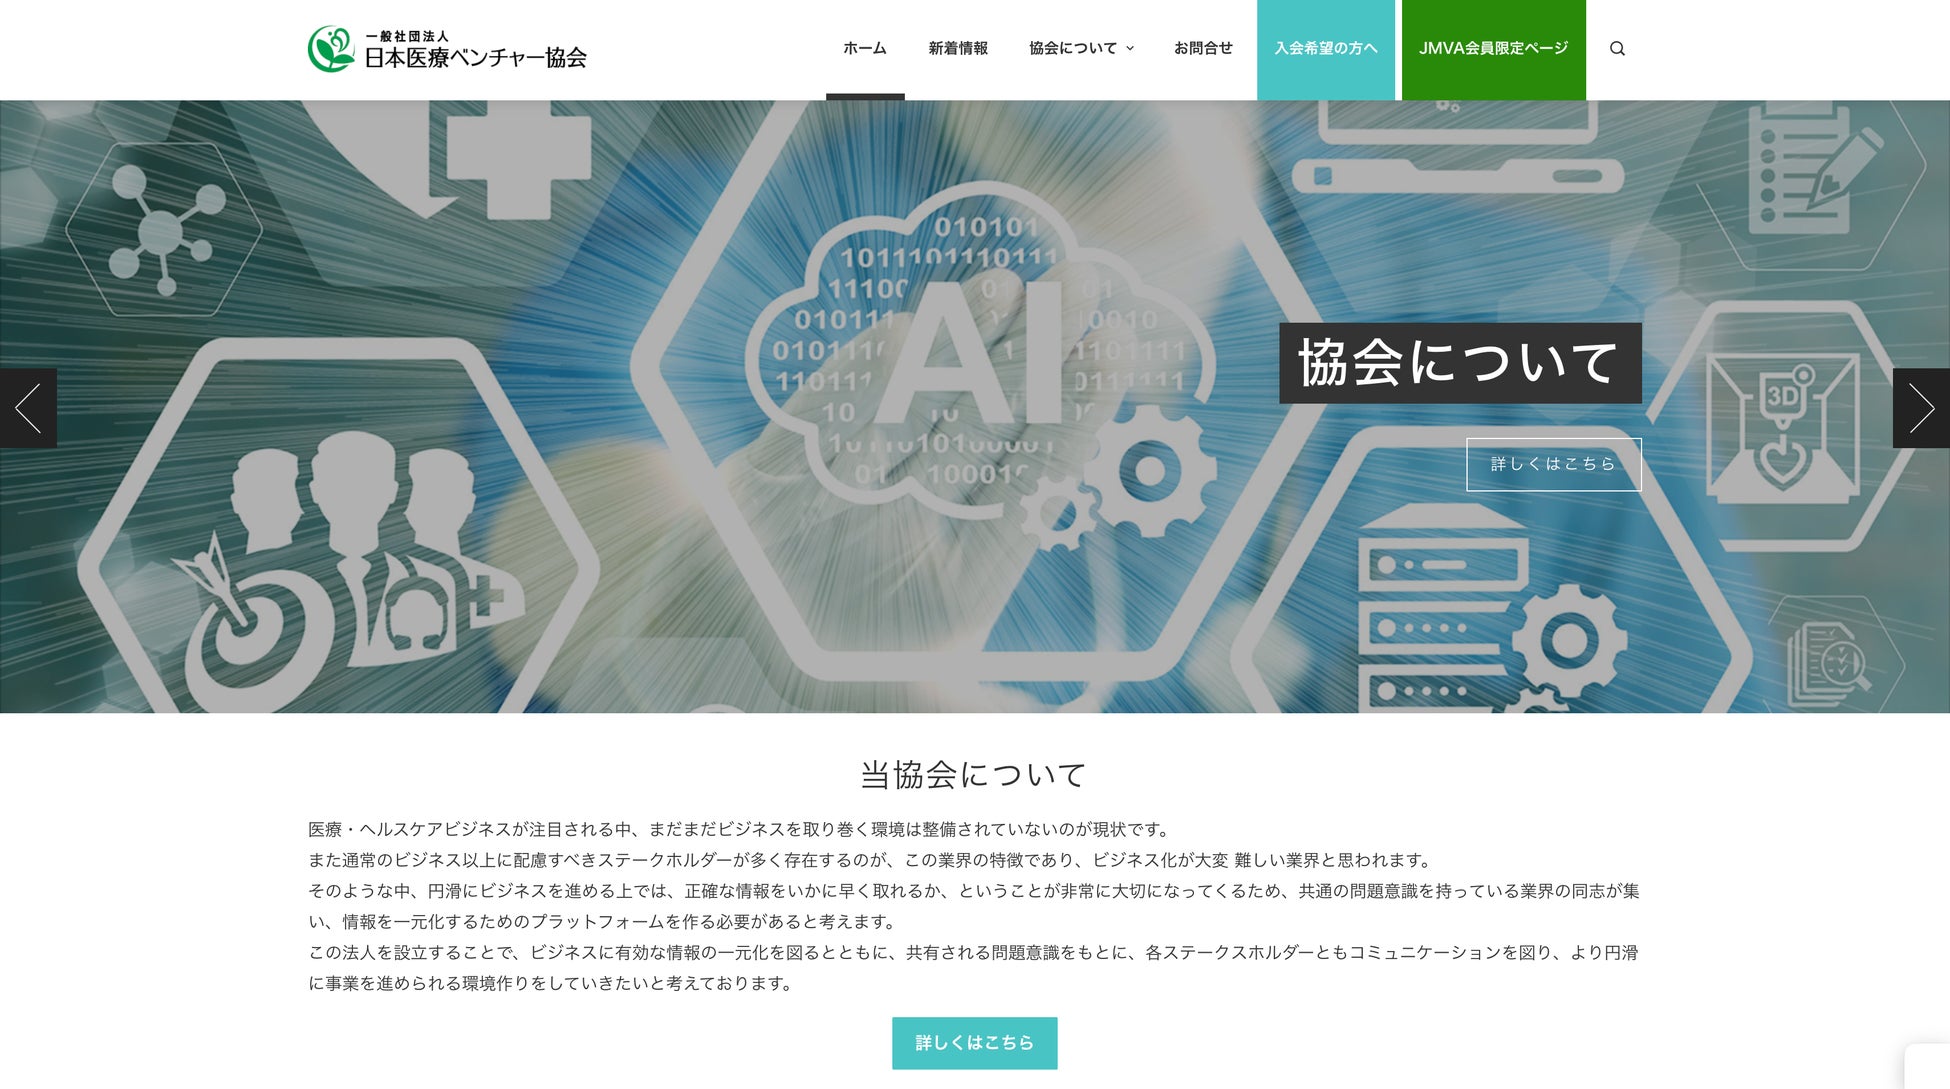Open the green JMVA会員限定ページ button
The height and width of the screenshot is (1089, 1950).
[x=1493, y=48]
